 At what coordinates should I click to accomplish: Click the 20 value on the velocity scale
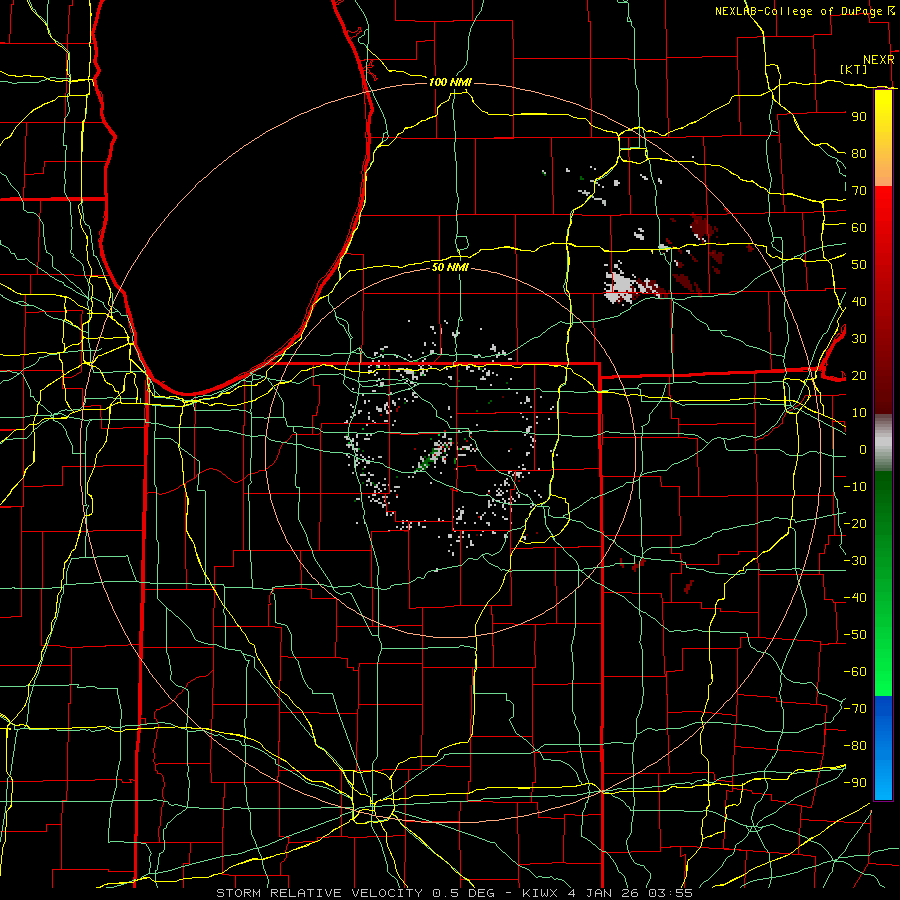[859, 376]
